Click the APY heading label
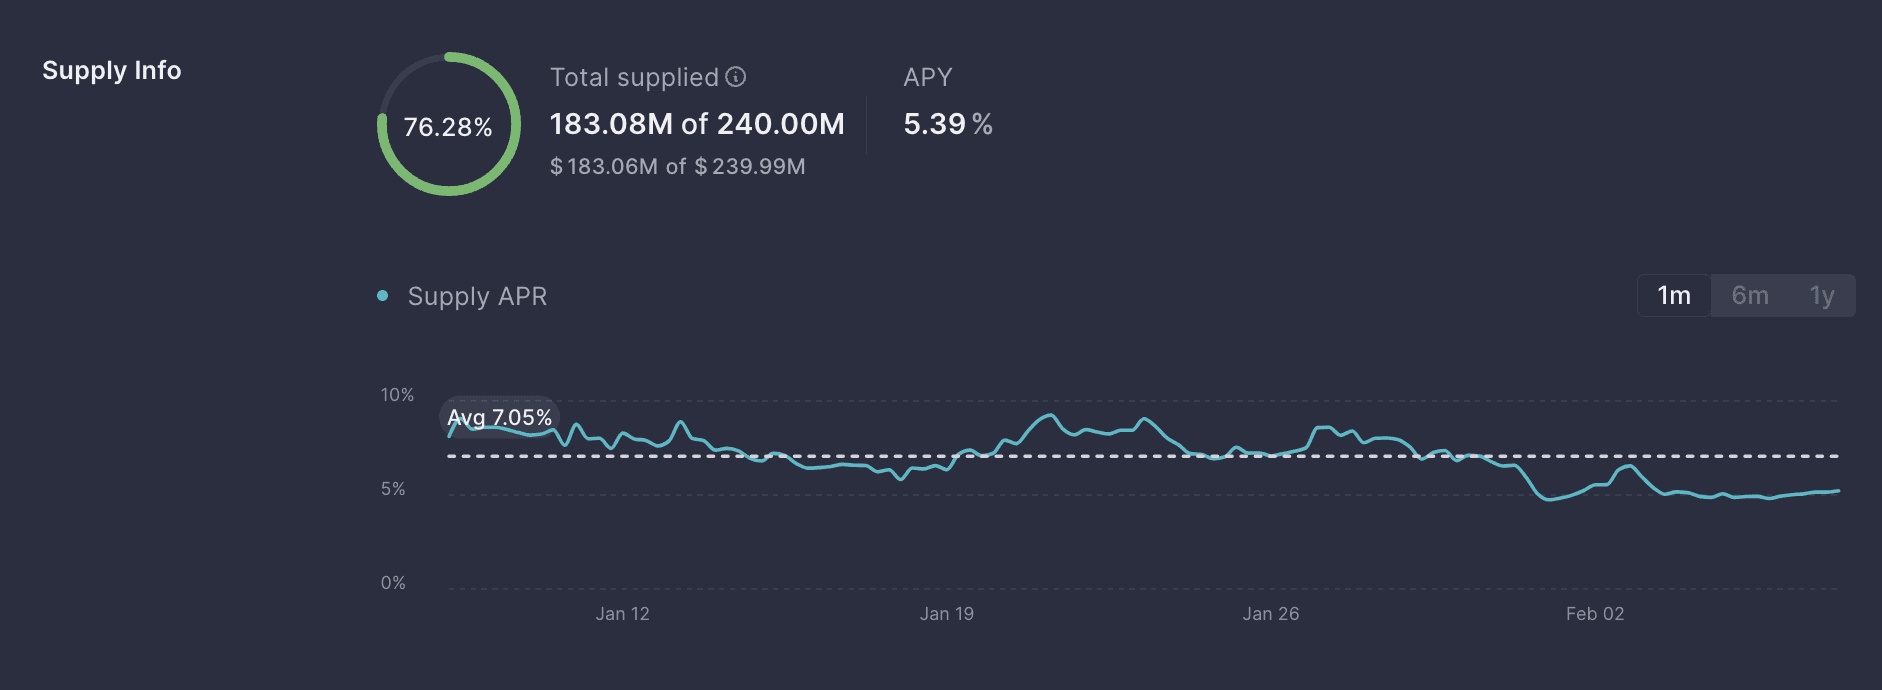Screen dimensions: 1882x690 click(927, 77)
